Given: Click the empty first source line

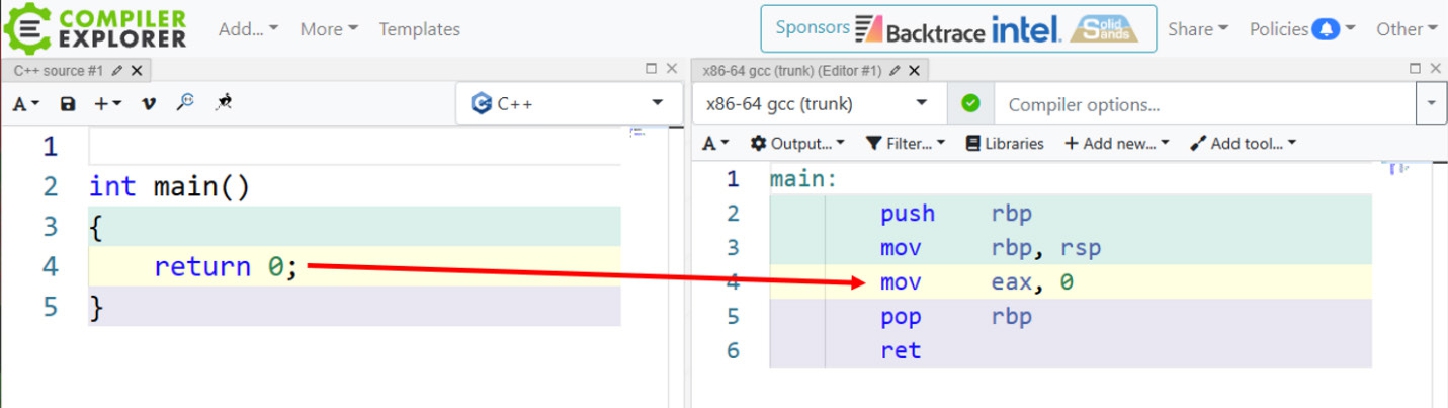Looking at the screenshot, I should [354, 147].
